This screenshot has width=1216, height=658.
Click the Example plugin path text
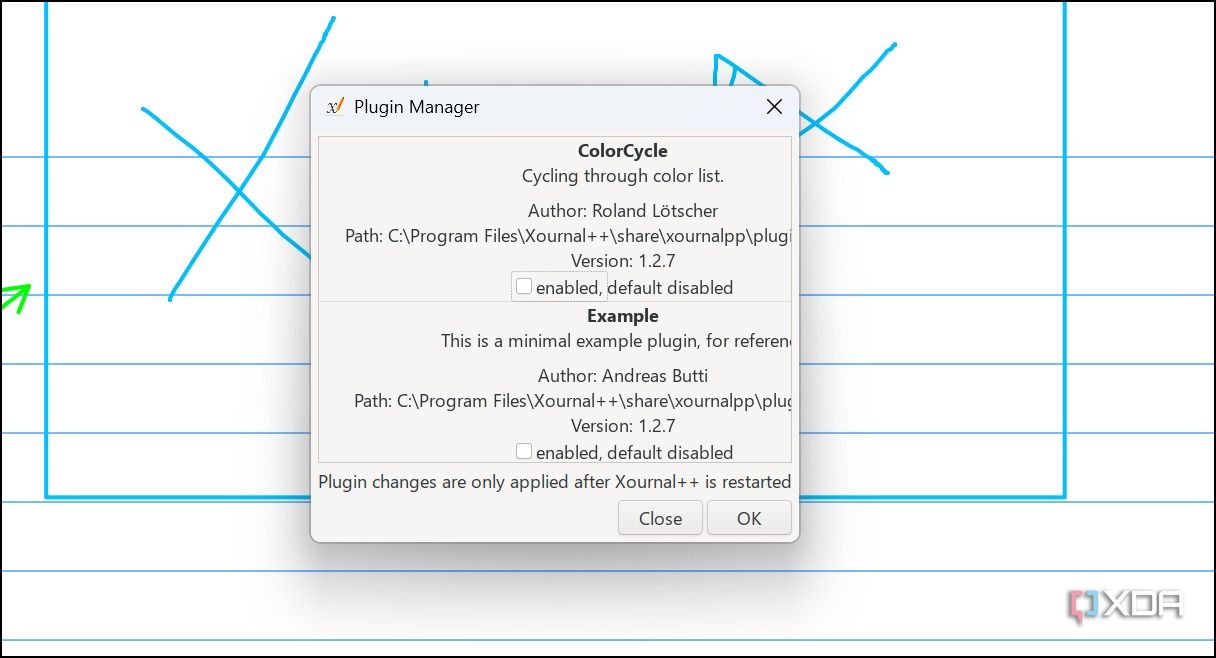[x=573, y=401]
